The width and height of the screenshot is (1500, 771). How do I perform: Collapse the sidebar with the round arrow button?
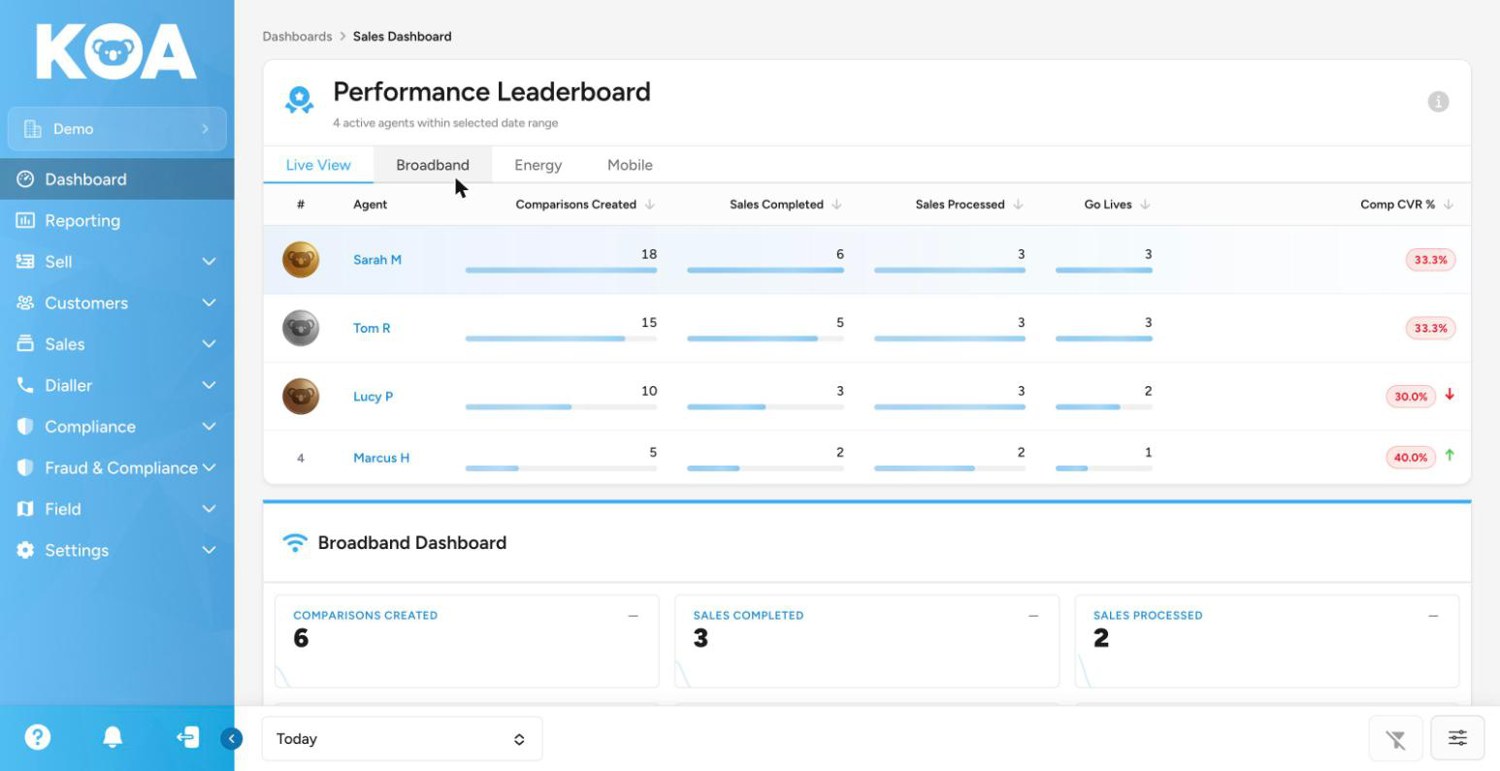click(x=232, y=739)
